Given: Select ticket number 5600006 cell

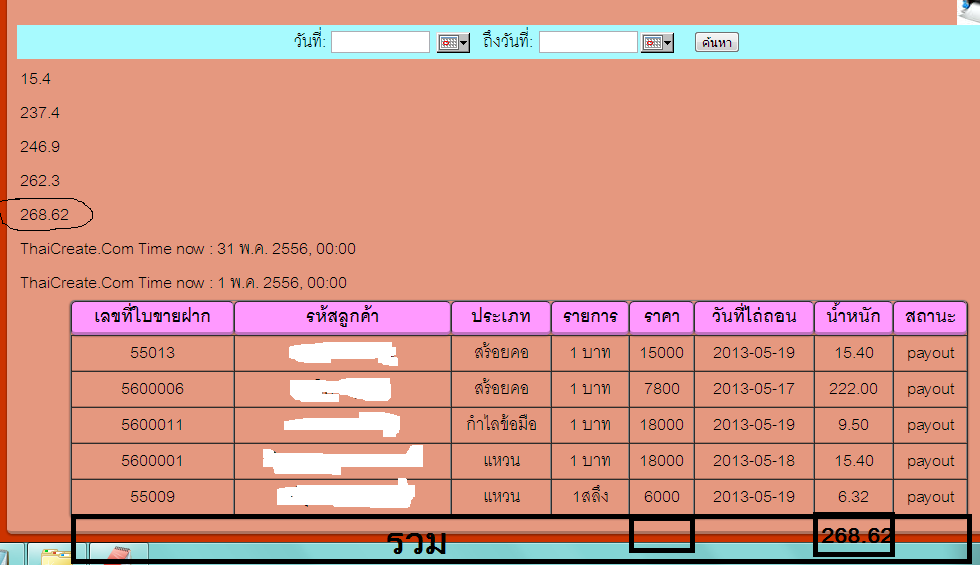Looking at the screenshot, I should [152, 389].
